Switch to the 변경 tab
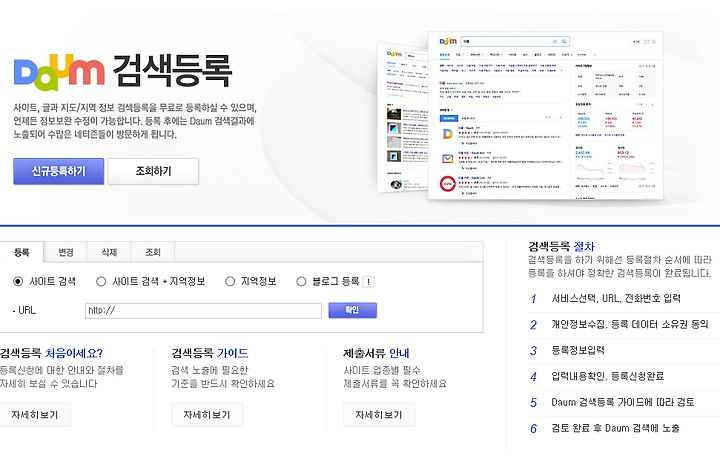 [x=66, y=252]
